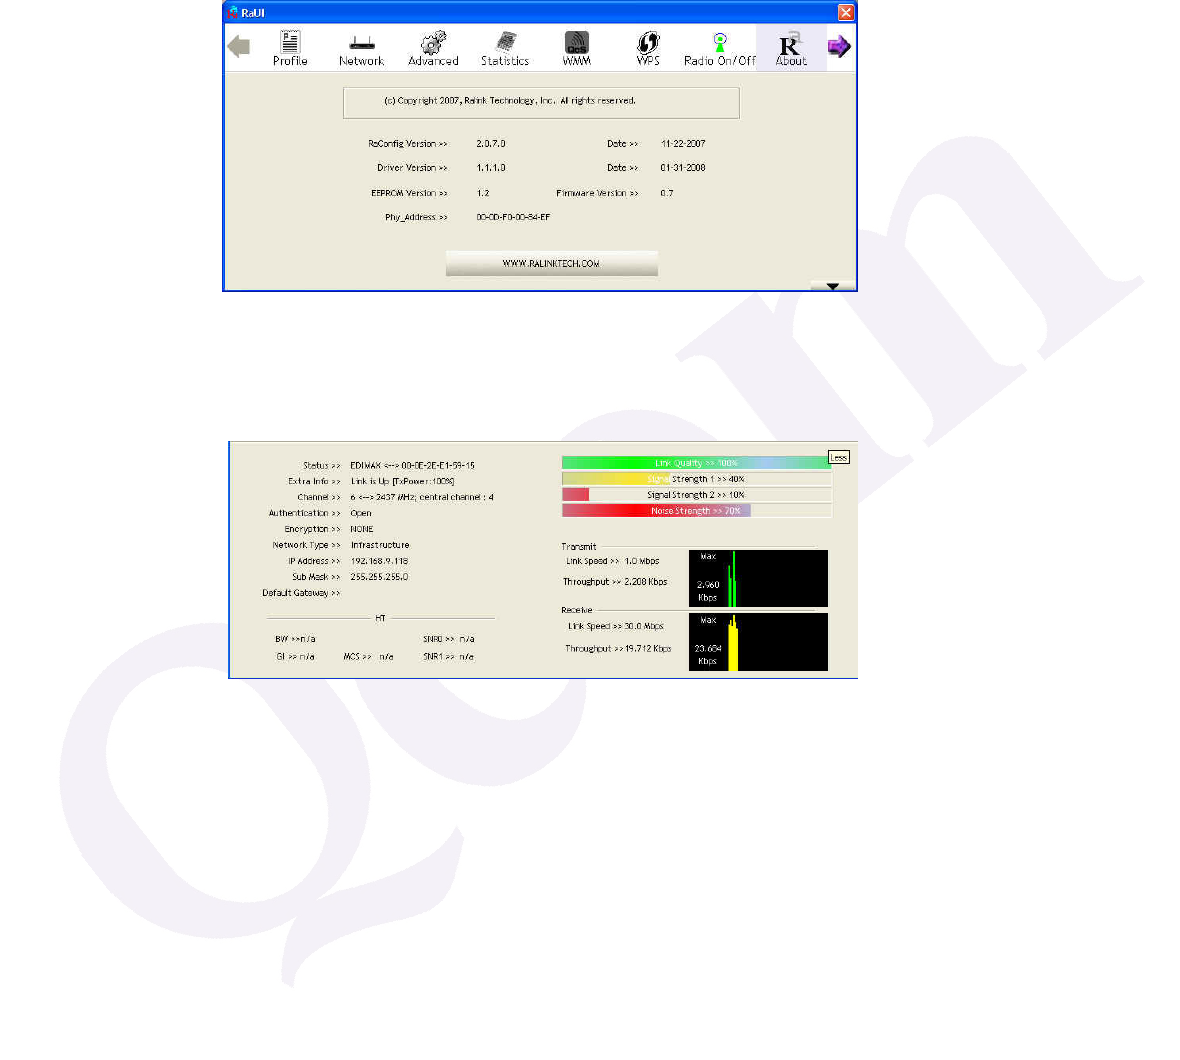Toggle Radio On/Off
Image resolution: width=1180 pixels, height=1060 pixels.
719,48
